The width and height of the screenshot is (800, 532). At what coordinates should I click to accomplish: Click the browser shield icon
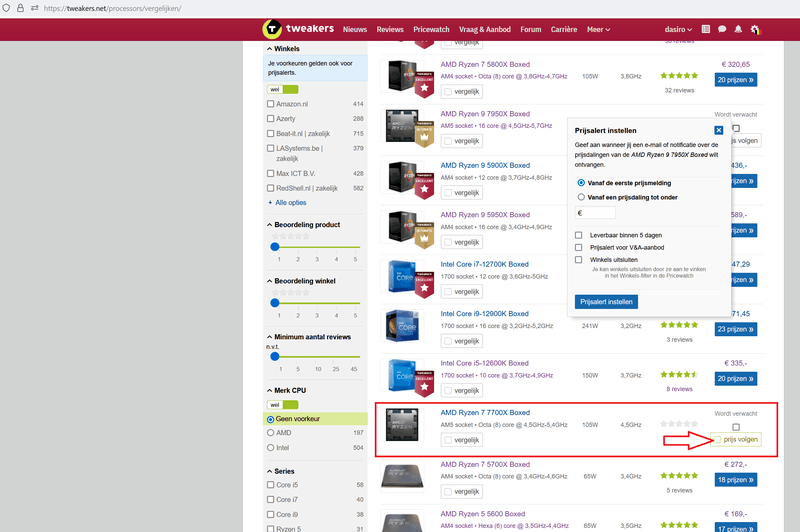tap(6, 8)
